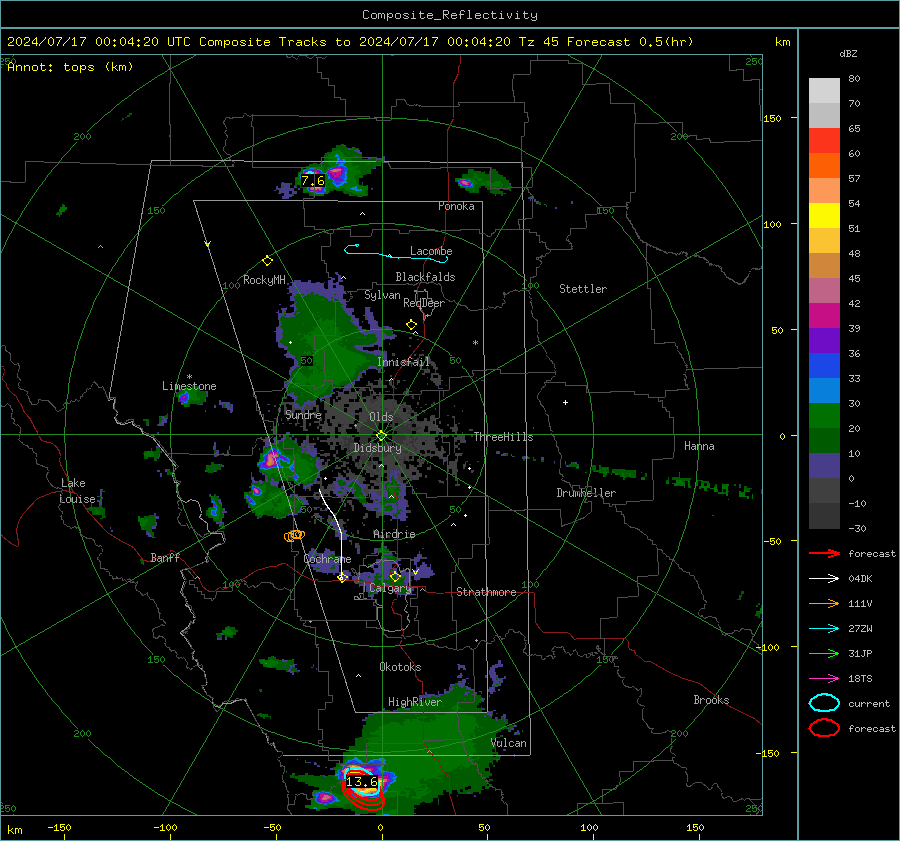This screenshot has height=841, width=900.
Task: Pick the bright green swatch in dBZ scale
Action: (824, 415)
